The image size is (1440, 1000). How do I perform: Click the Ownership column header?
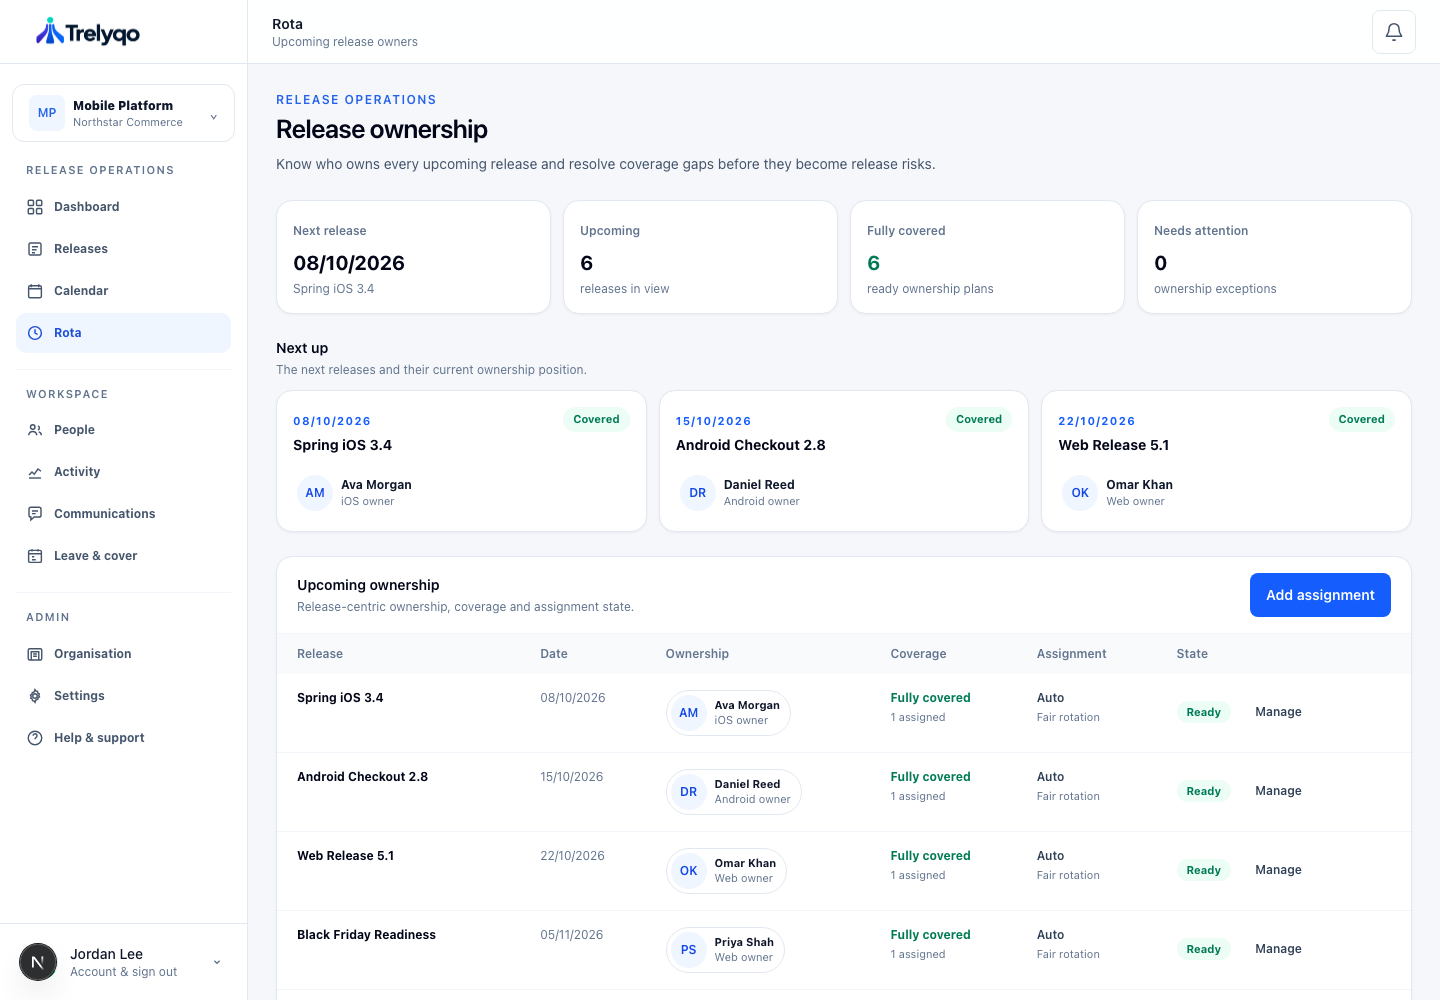point(697,654)
